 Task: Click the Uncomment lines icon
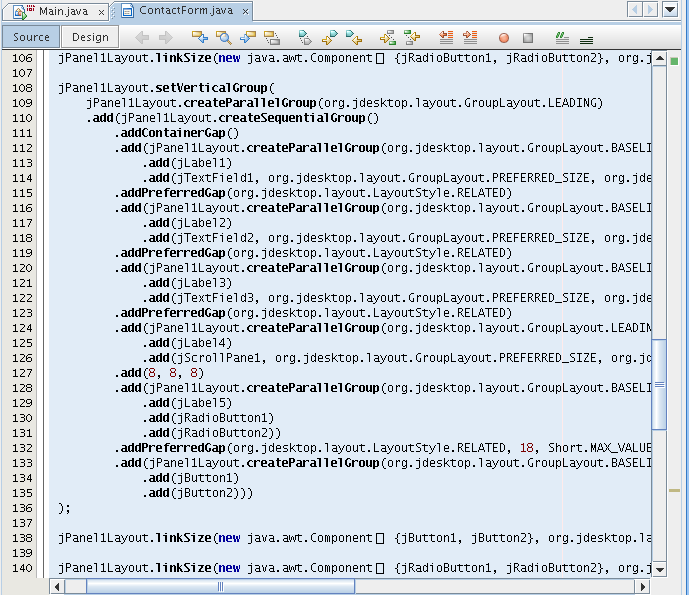click(x=586, y=38)
